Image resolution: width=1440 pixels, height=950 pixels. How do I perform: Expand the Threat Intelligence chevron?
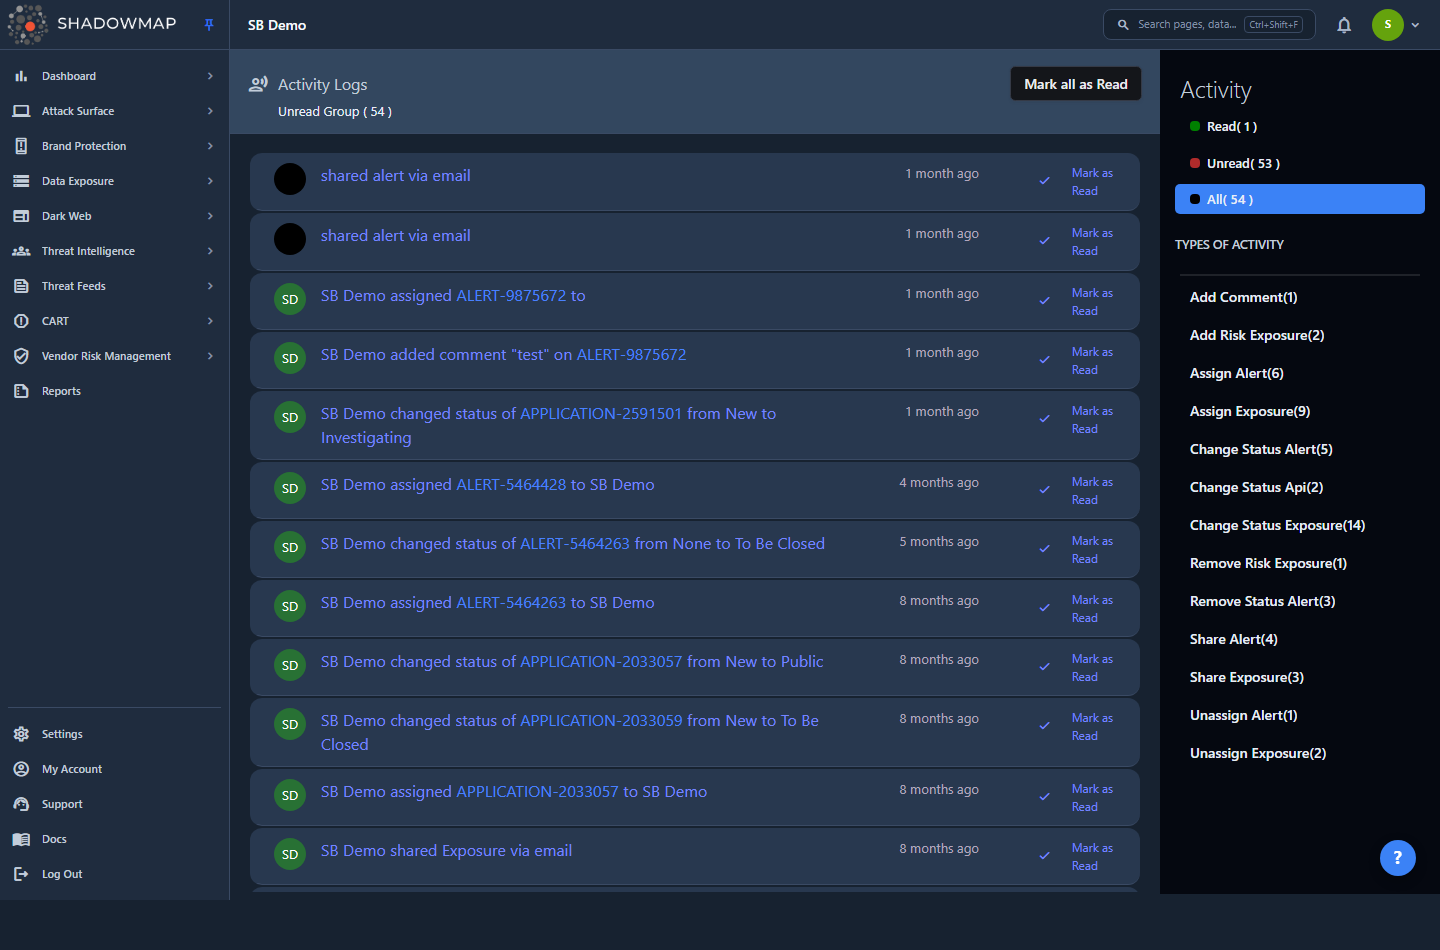coord(210,251)
